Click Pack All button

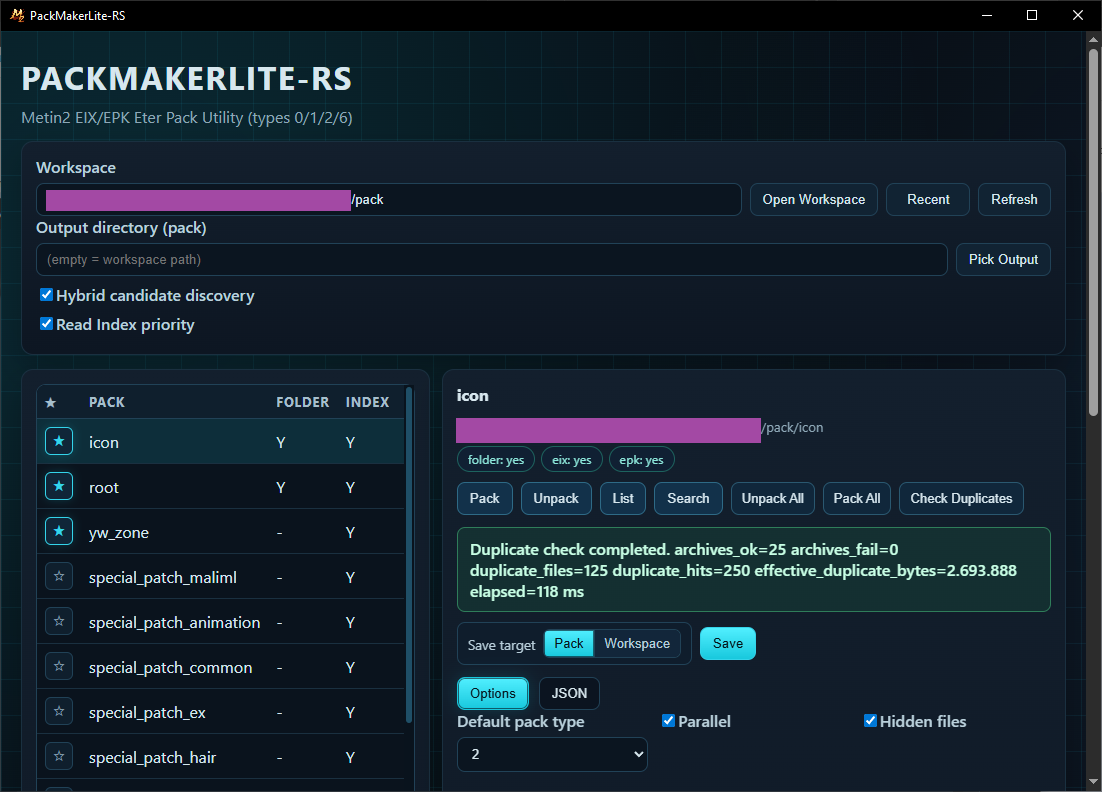pyautogui.click(x=857, y=498)
